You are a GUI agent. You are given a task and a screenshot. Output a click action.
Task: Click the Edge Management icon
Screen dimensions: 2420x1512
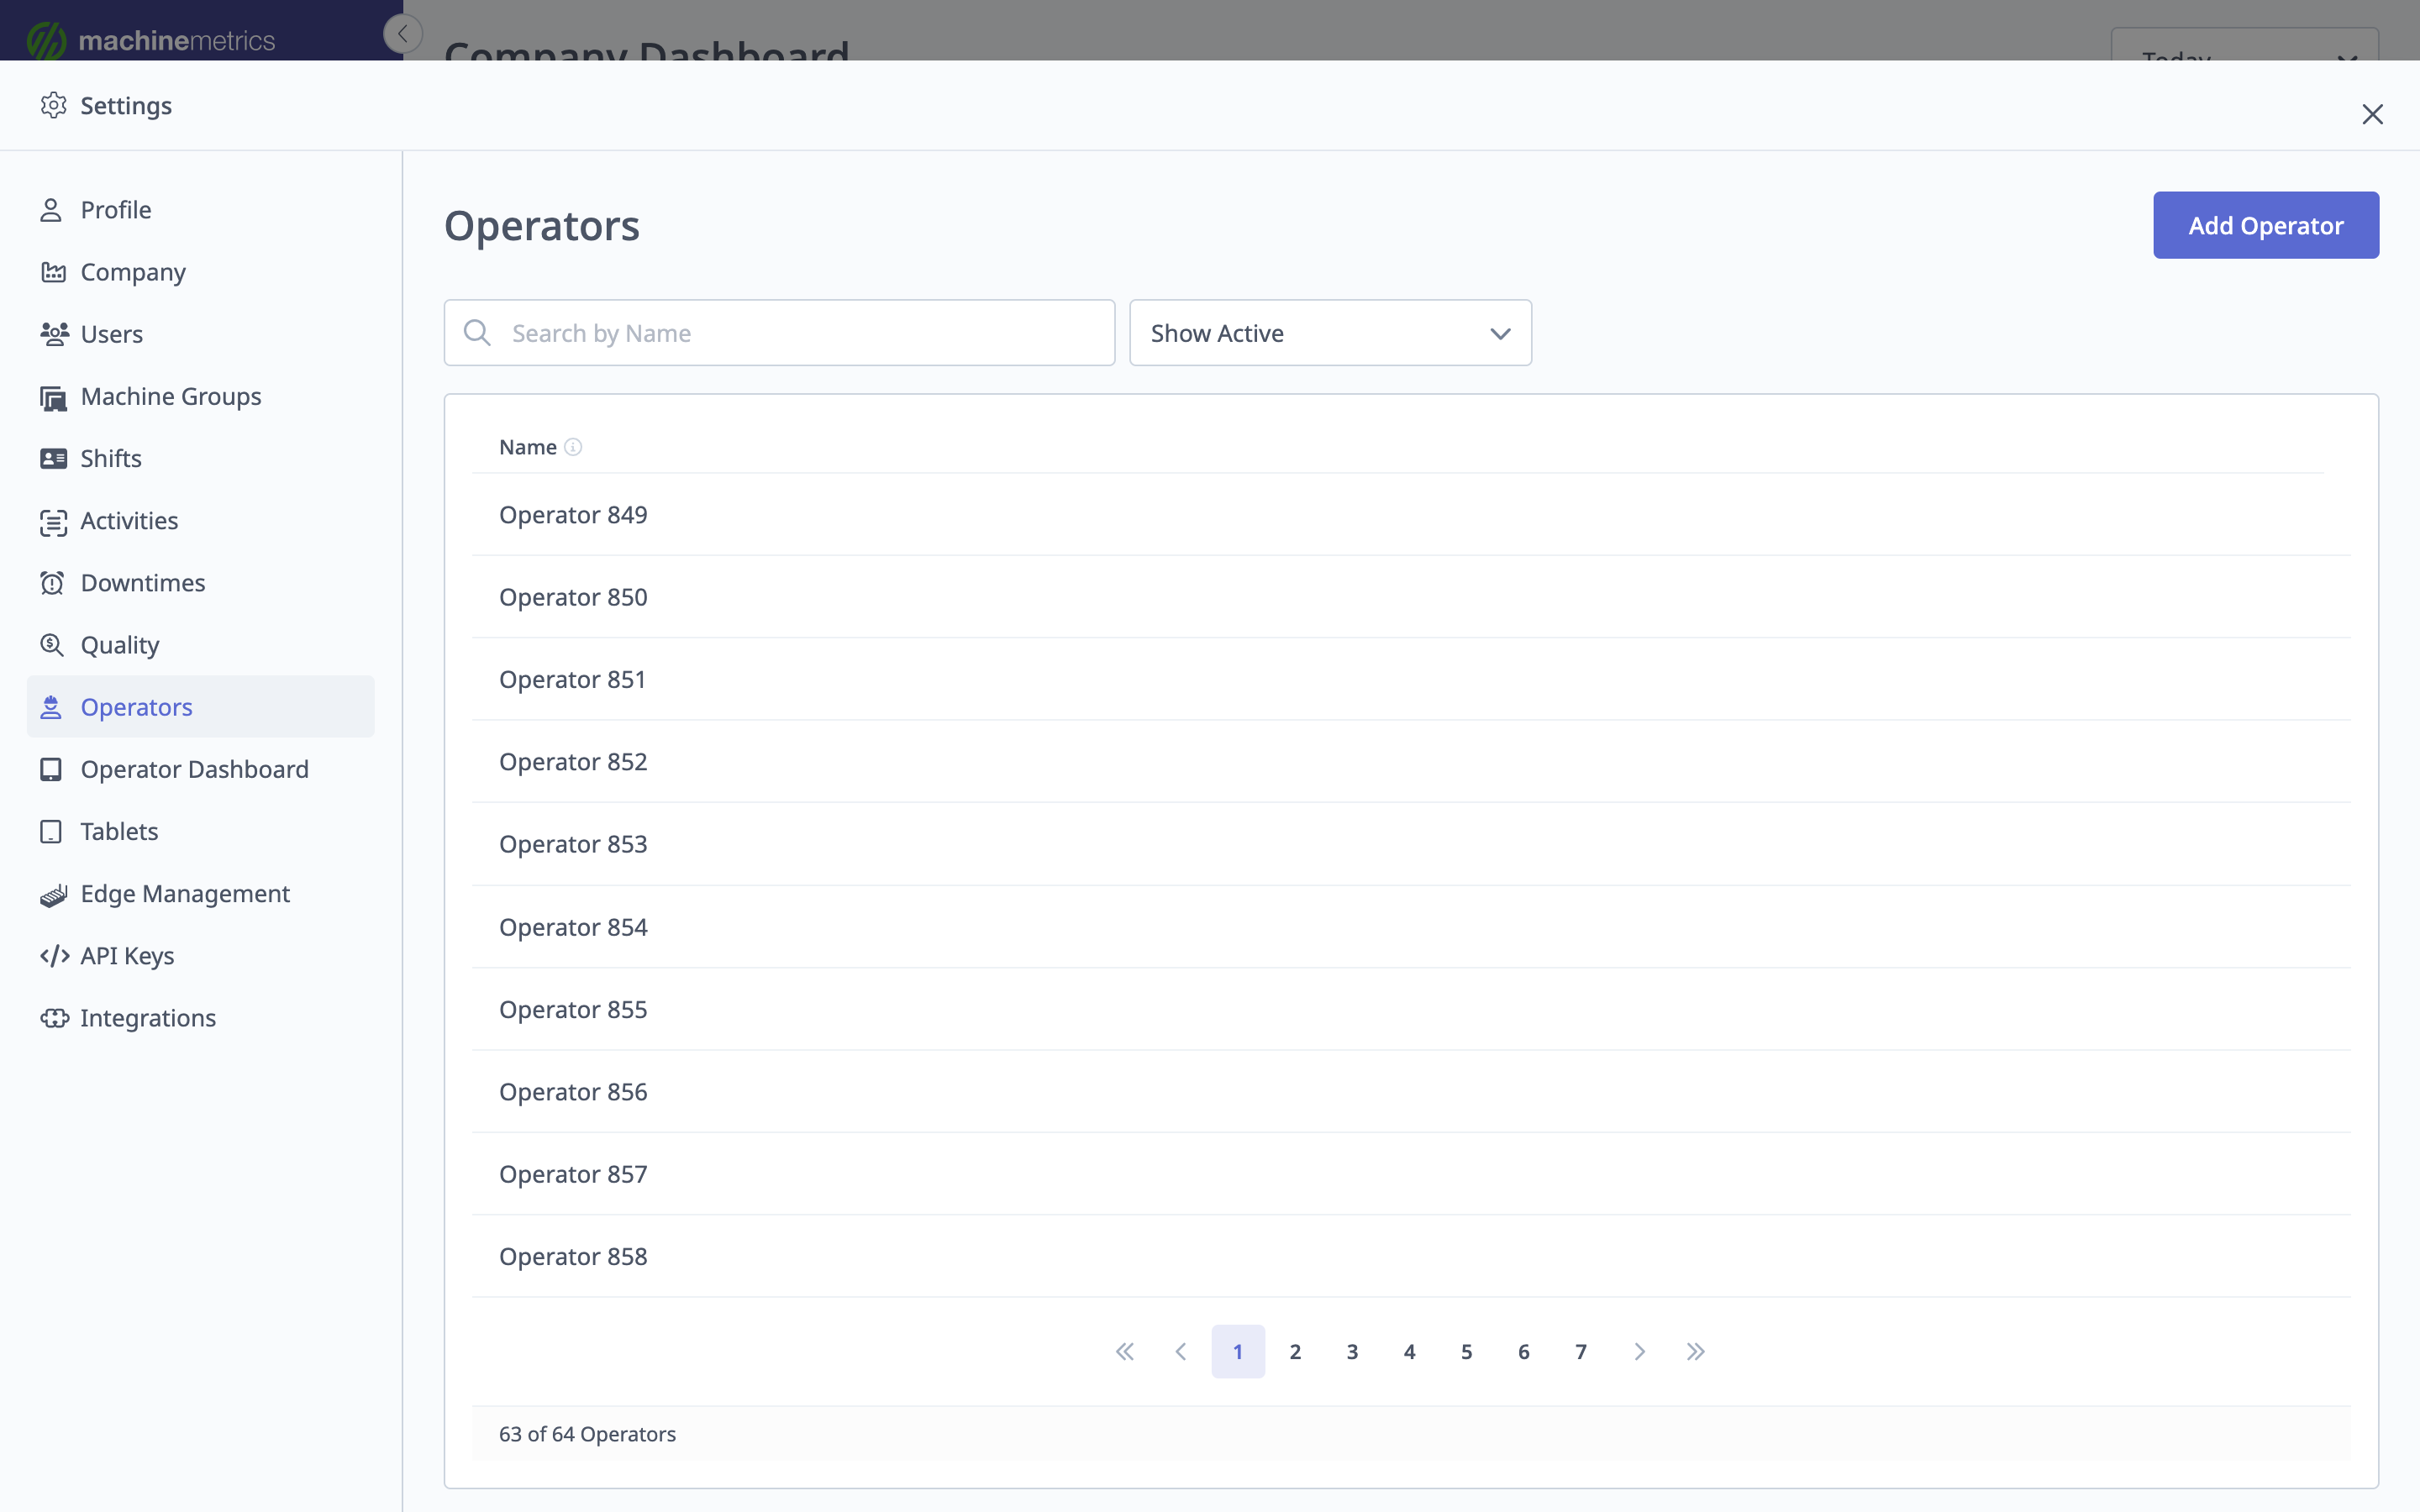53,894
